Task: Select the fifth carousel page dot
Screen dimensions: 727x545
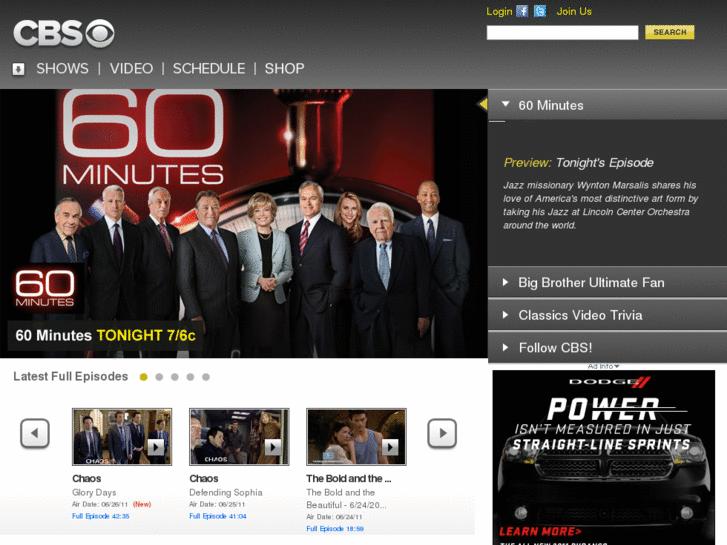Action: pyautogui.click(x=206, y=377)
